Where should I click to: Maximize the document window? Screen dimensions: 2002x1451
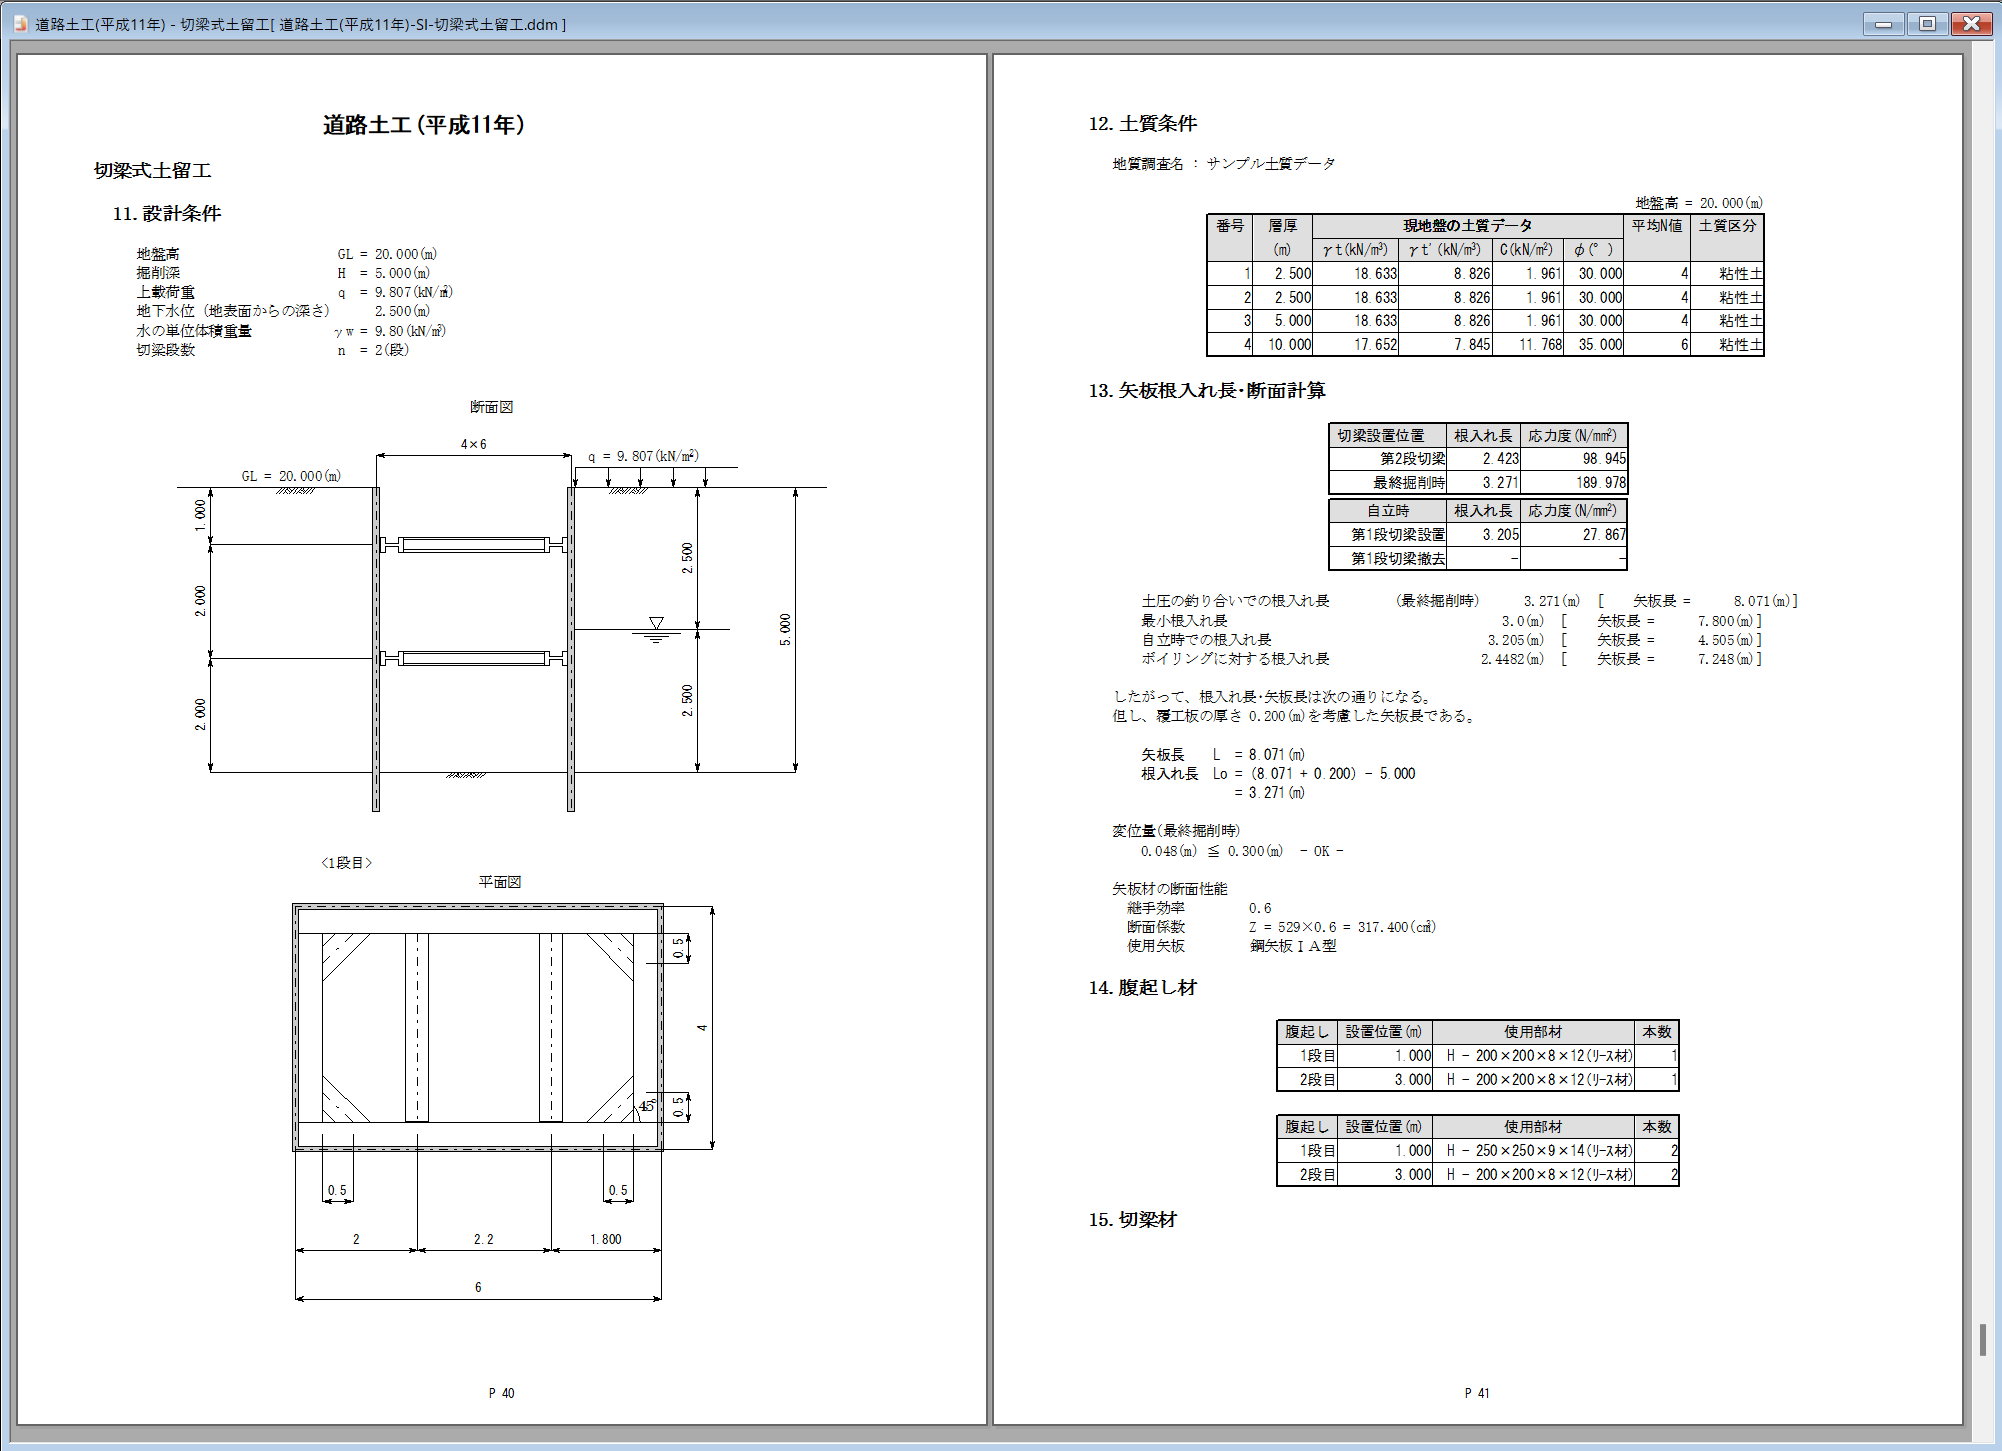tap(1927, 24)
